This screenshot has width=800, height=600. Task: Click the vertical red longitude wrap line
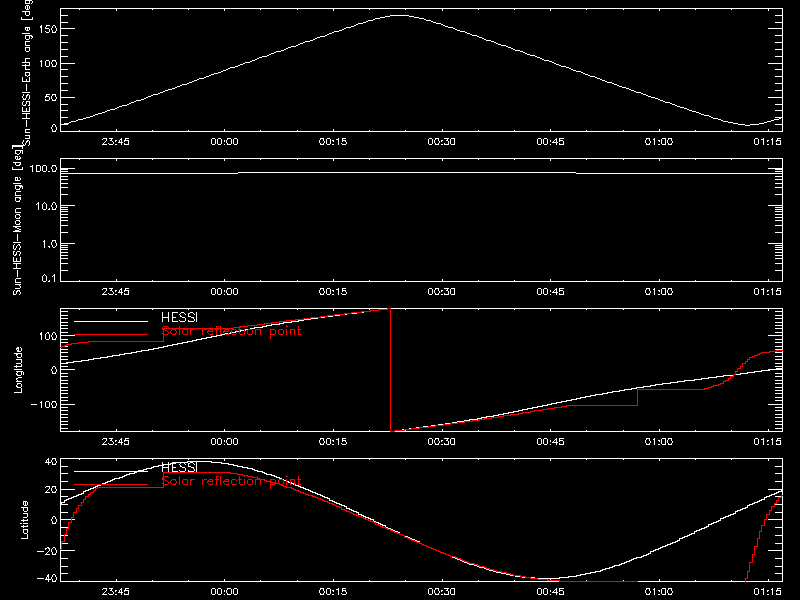[x=391, y=370]
